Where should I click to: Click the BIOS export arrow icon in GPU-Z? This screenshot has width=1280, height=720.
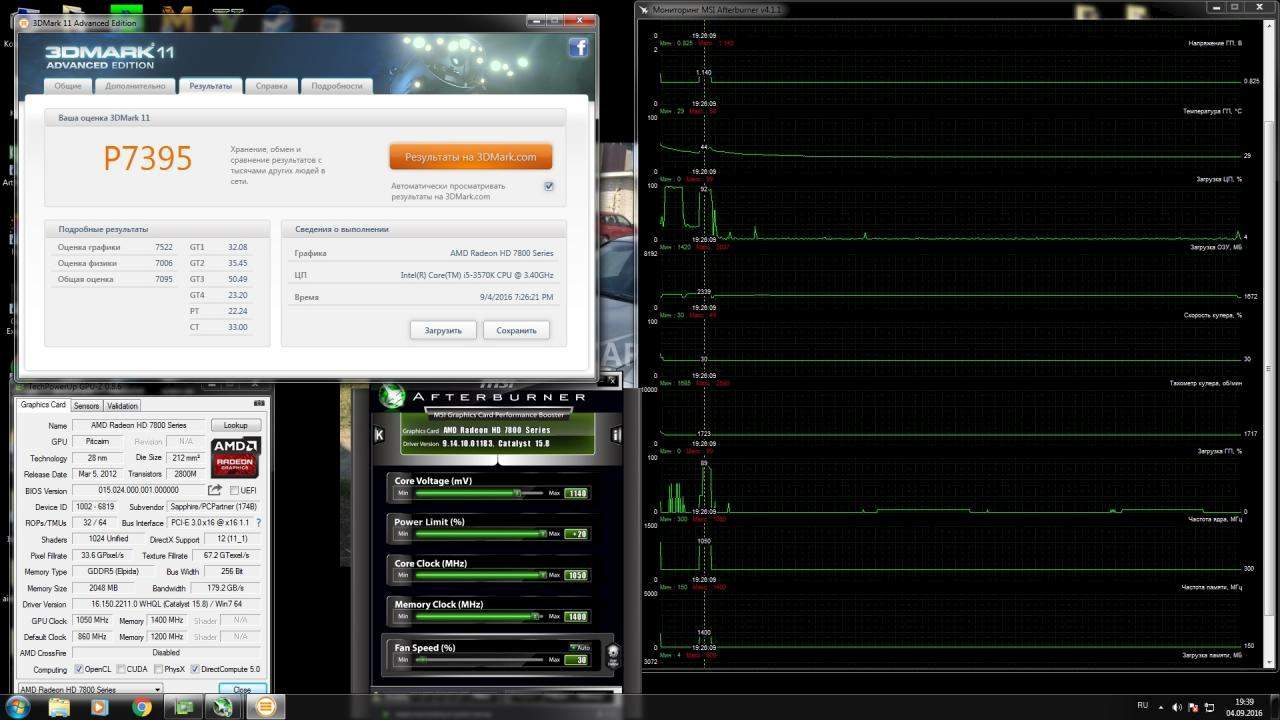click(x=214, y=490)
